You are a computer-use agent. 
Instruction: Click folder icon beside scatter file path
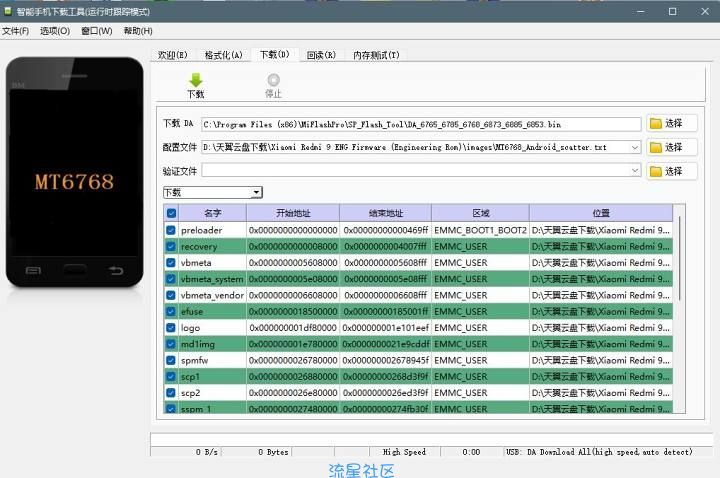(x=656, y=147)
